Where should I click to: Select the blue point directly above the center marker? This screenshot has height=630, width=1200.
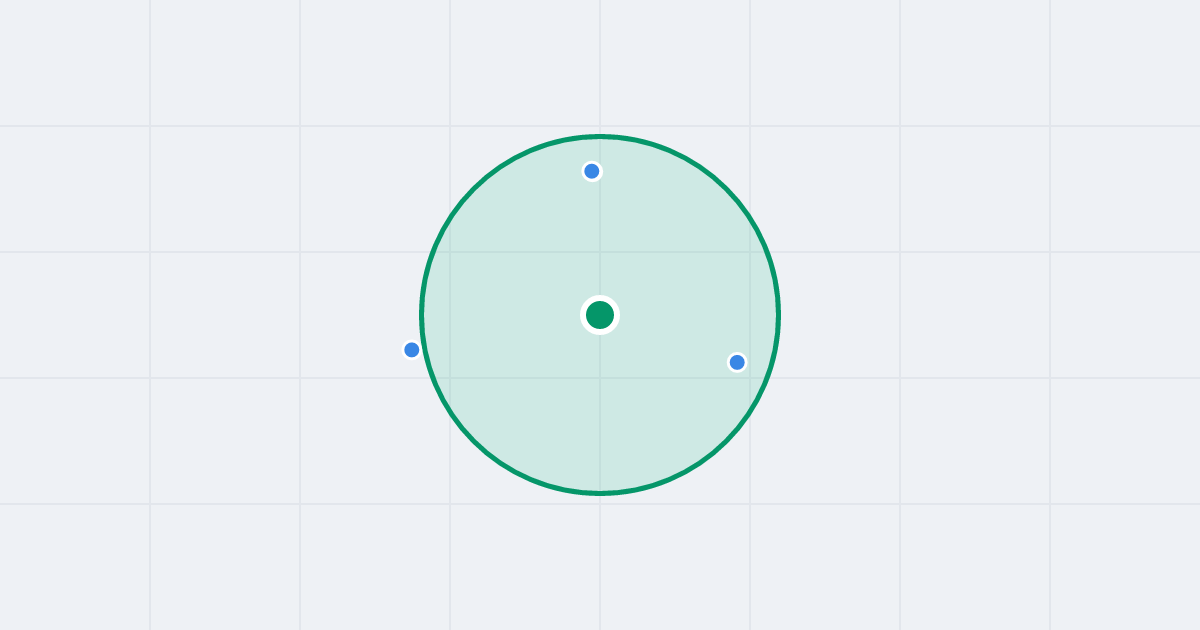tap(592, 171)
